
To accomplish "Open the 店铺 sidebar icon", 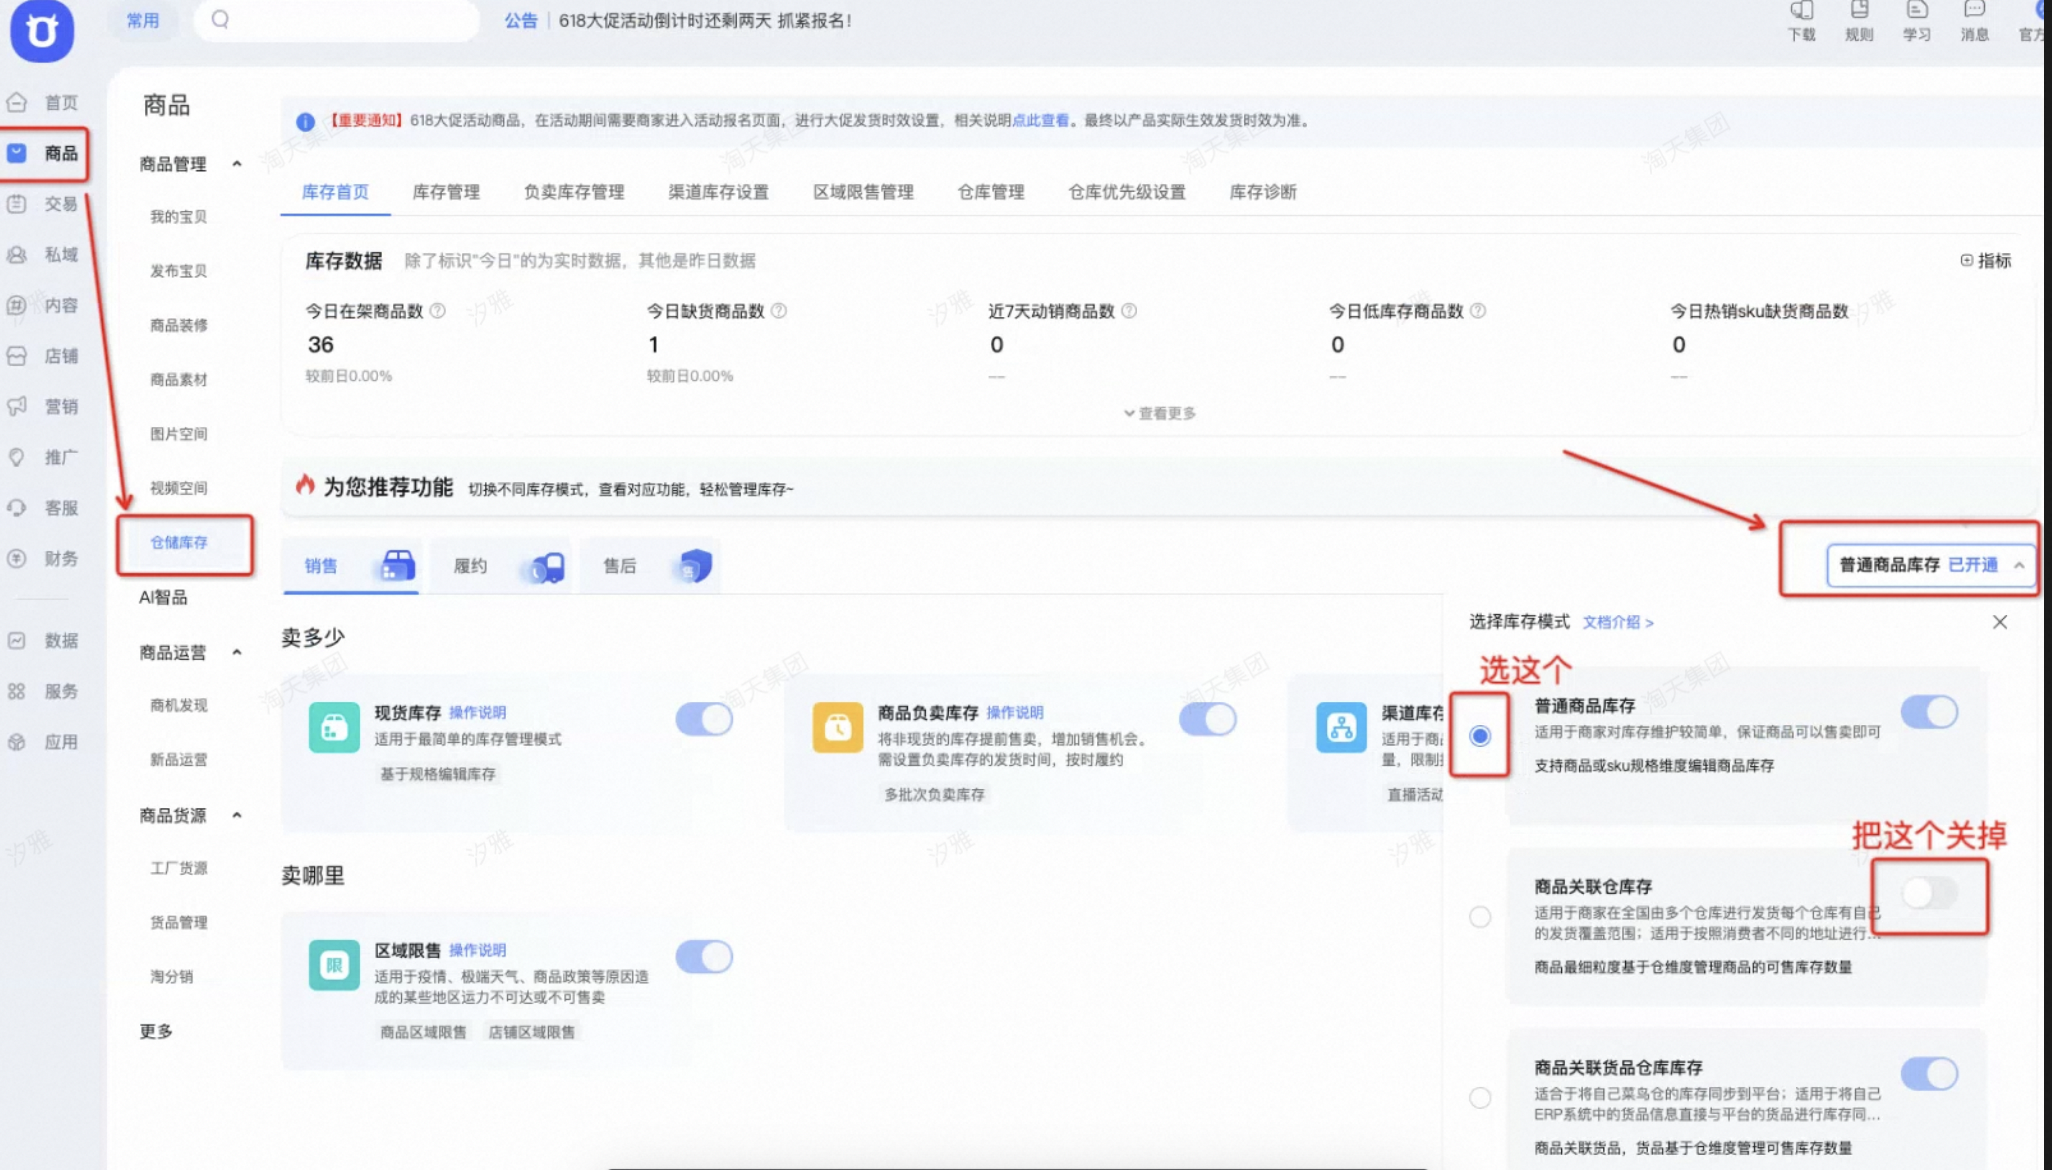I will [x=17, y=356].
